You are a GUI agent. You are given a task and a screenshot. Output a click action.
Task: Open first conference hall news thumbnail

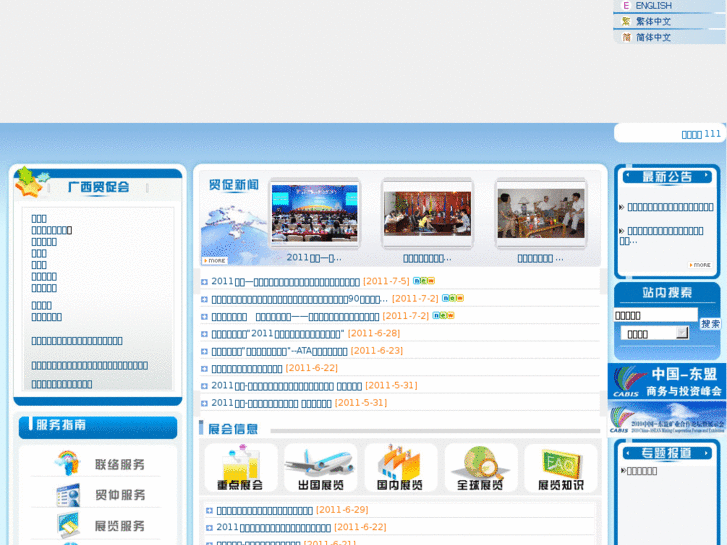[314, 213]
